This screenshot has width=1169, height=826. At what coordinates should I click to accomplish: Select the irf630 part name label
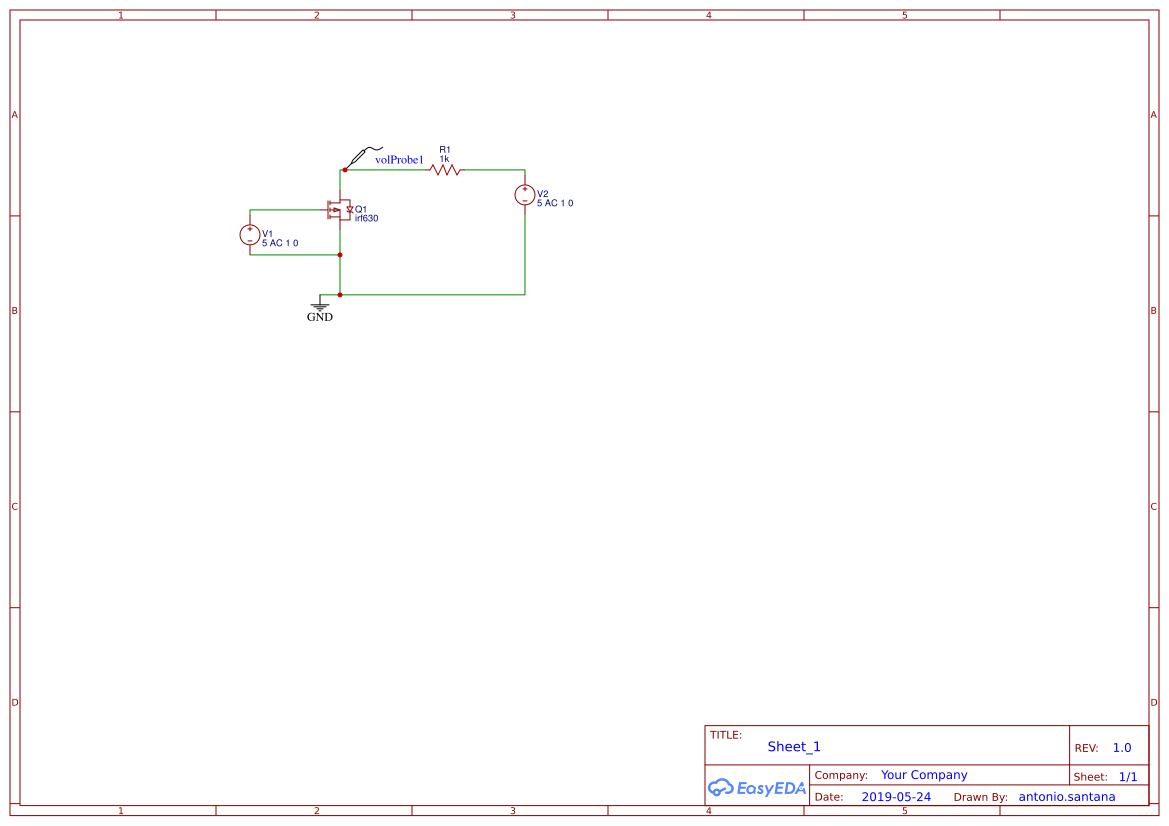tap(367, 217)
